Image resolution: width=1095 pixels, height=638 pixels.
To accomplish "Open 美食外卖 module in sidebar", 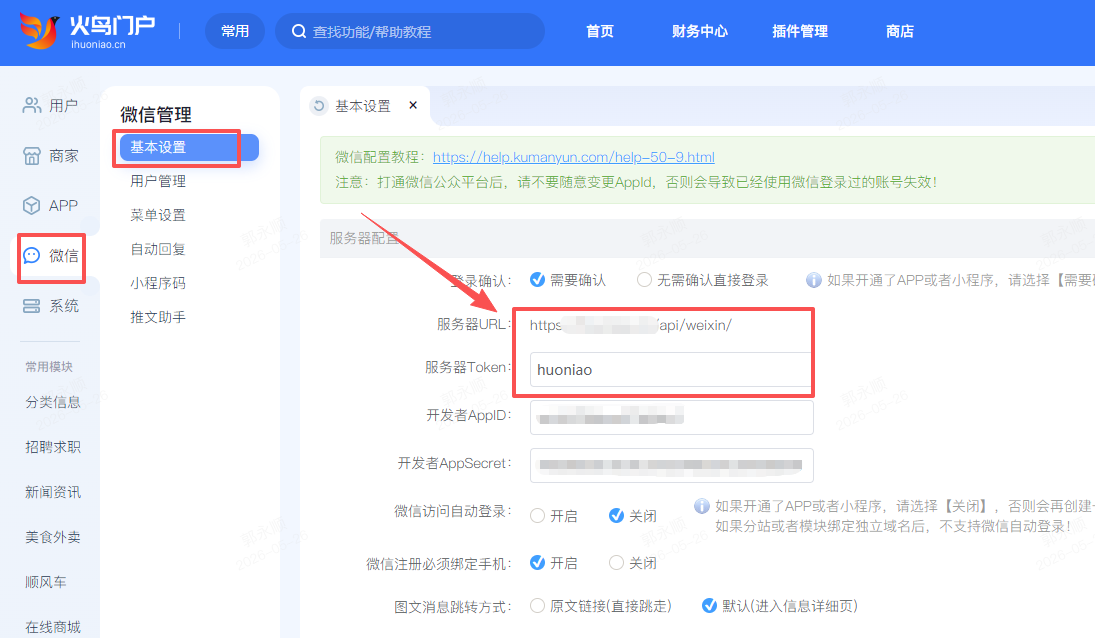I will (x=53, y=537).
